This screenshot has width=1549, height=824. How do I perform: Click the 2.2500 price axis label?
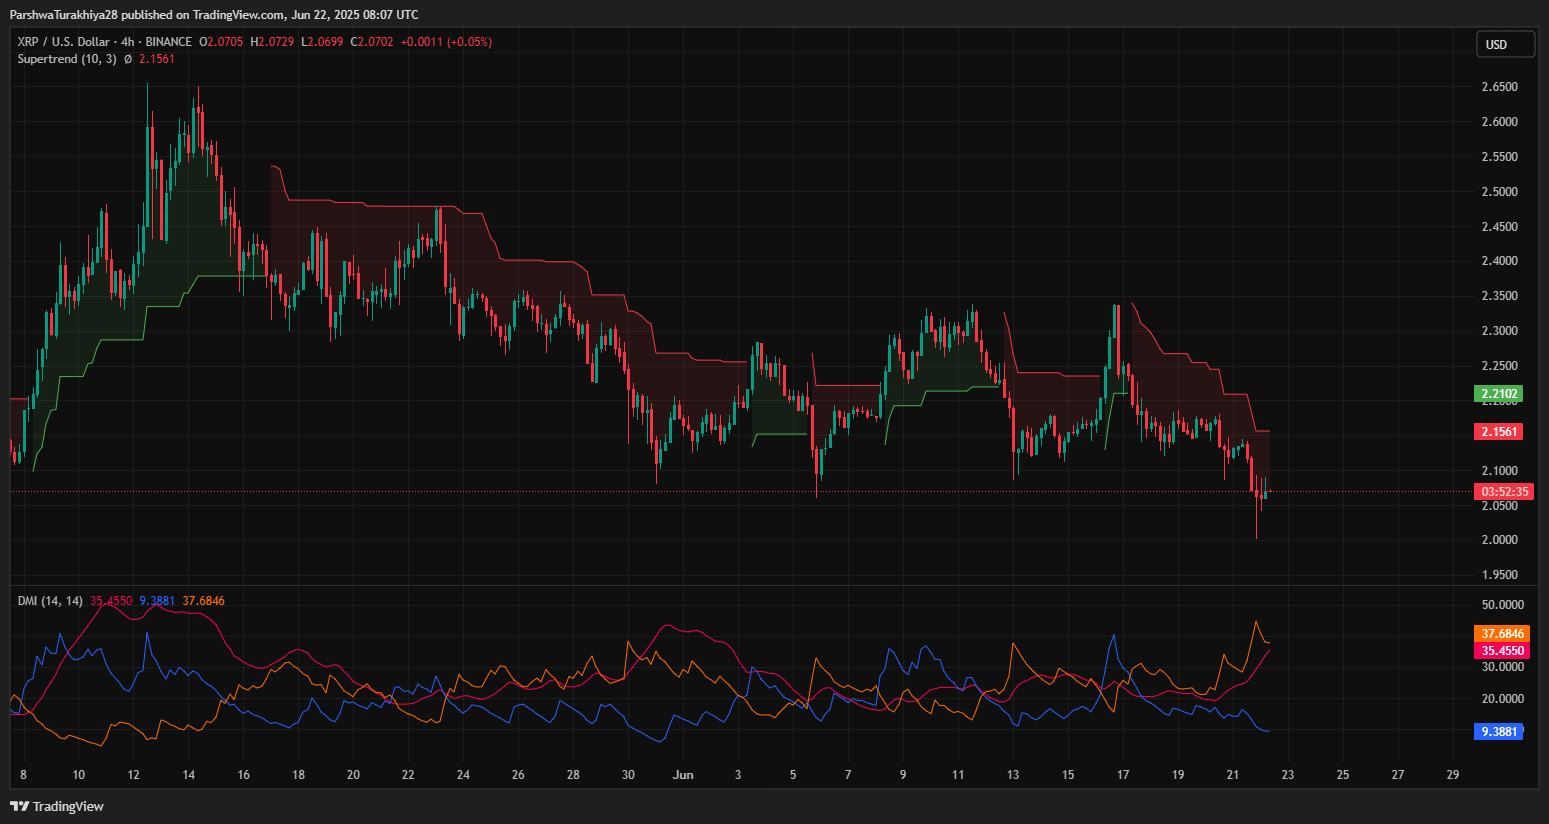coord(1499,366)
